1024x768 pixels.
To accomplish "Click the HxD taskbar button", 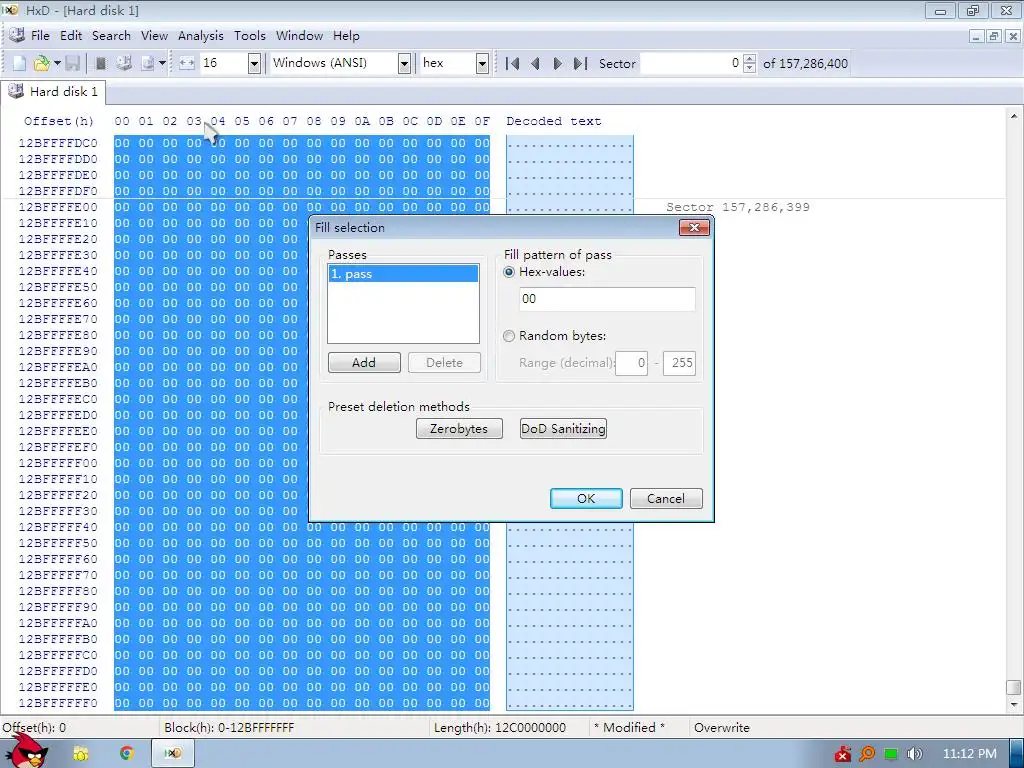I will point(173,754).
